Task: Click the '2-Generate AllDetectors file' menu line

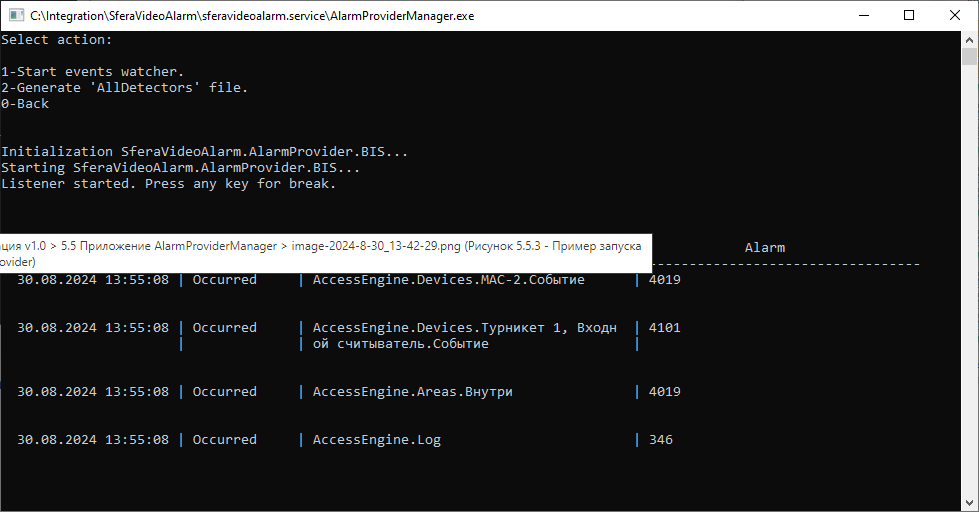Action: (125, 88)
